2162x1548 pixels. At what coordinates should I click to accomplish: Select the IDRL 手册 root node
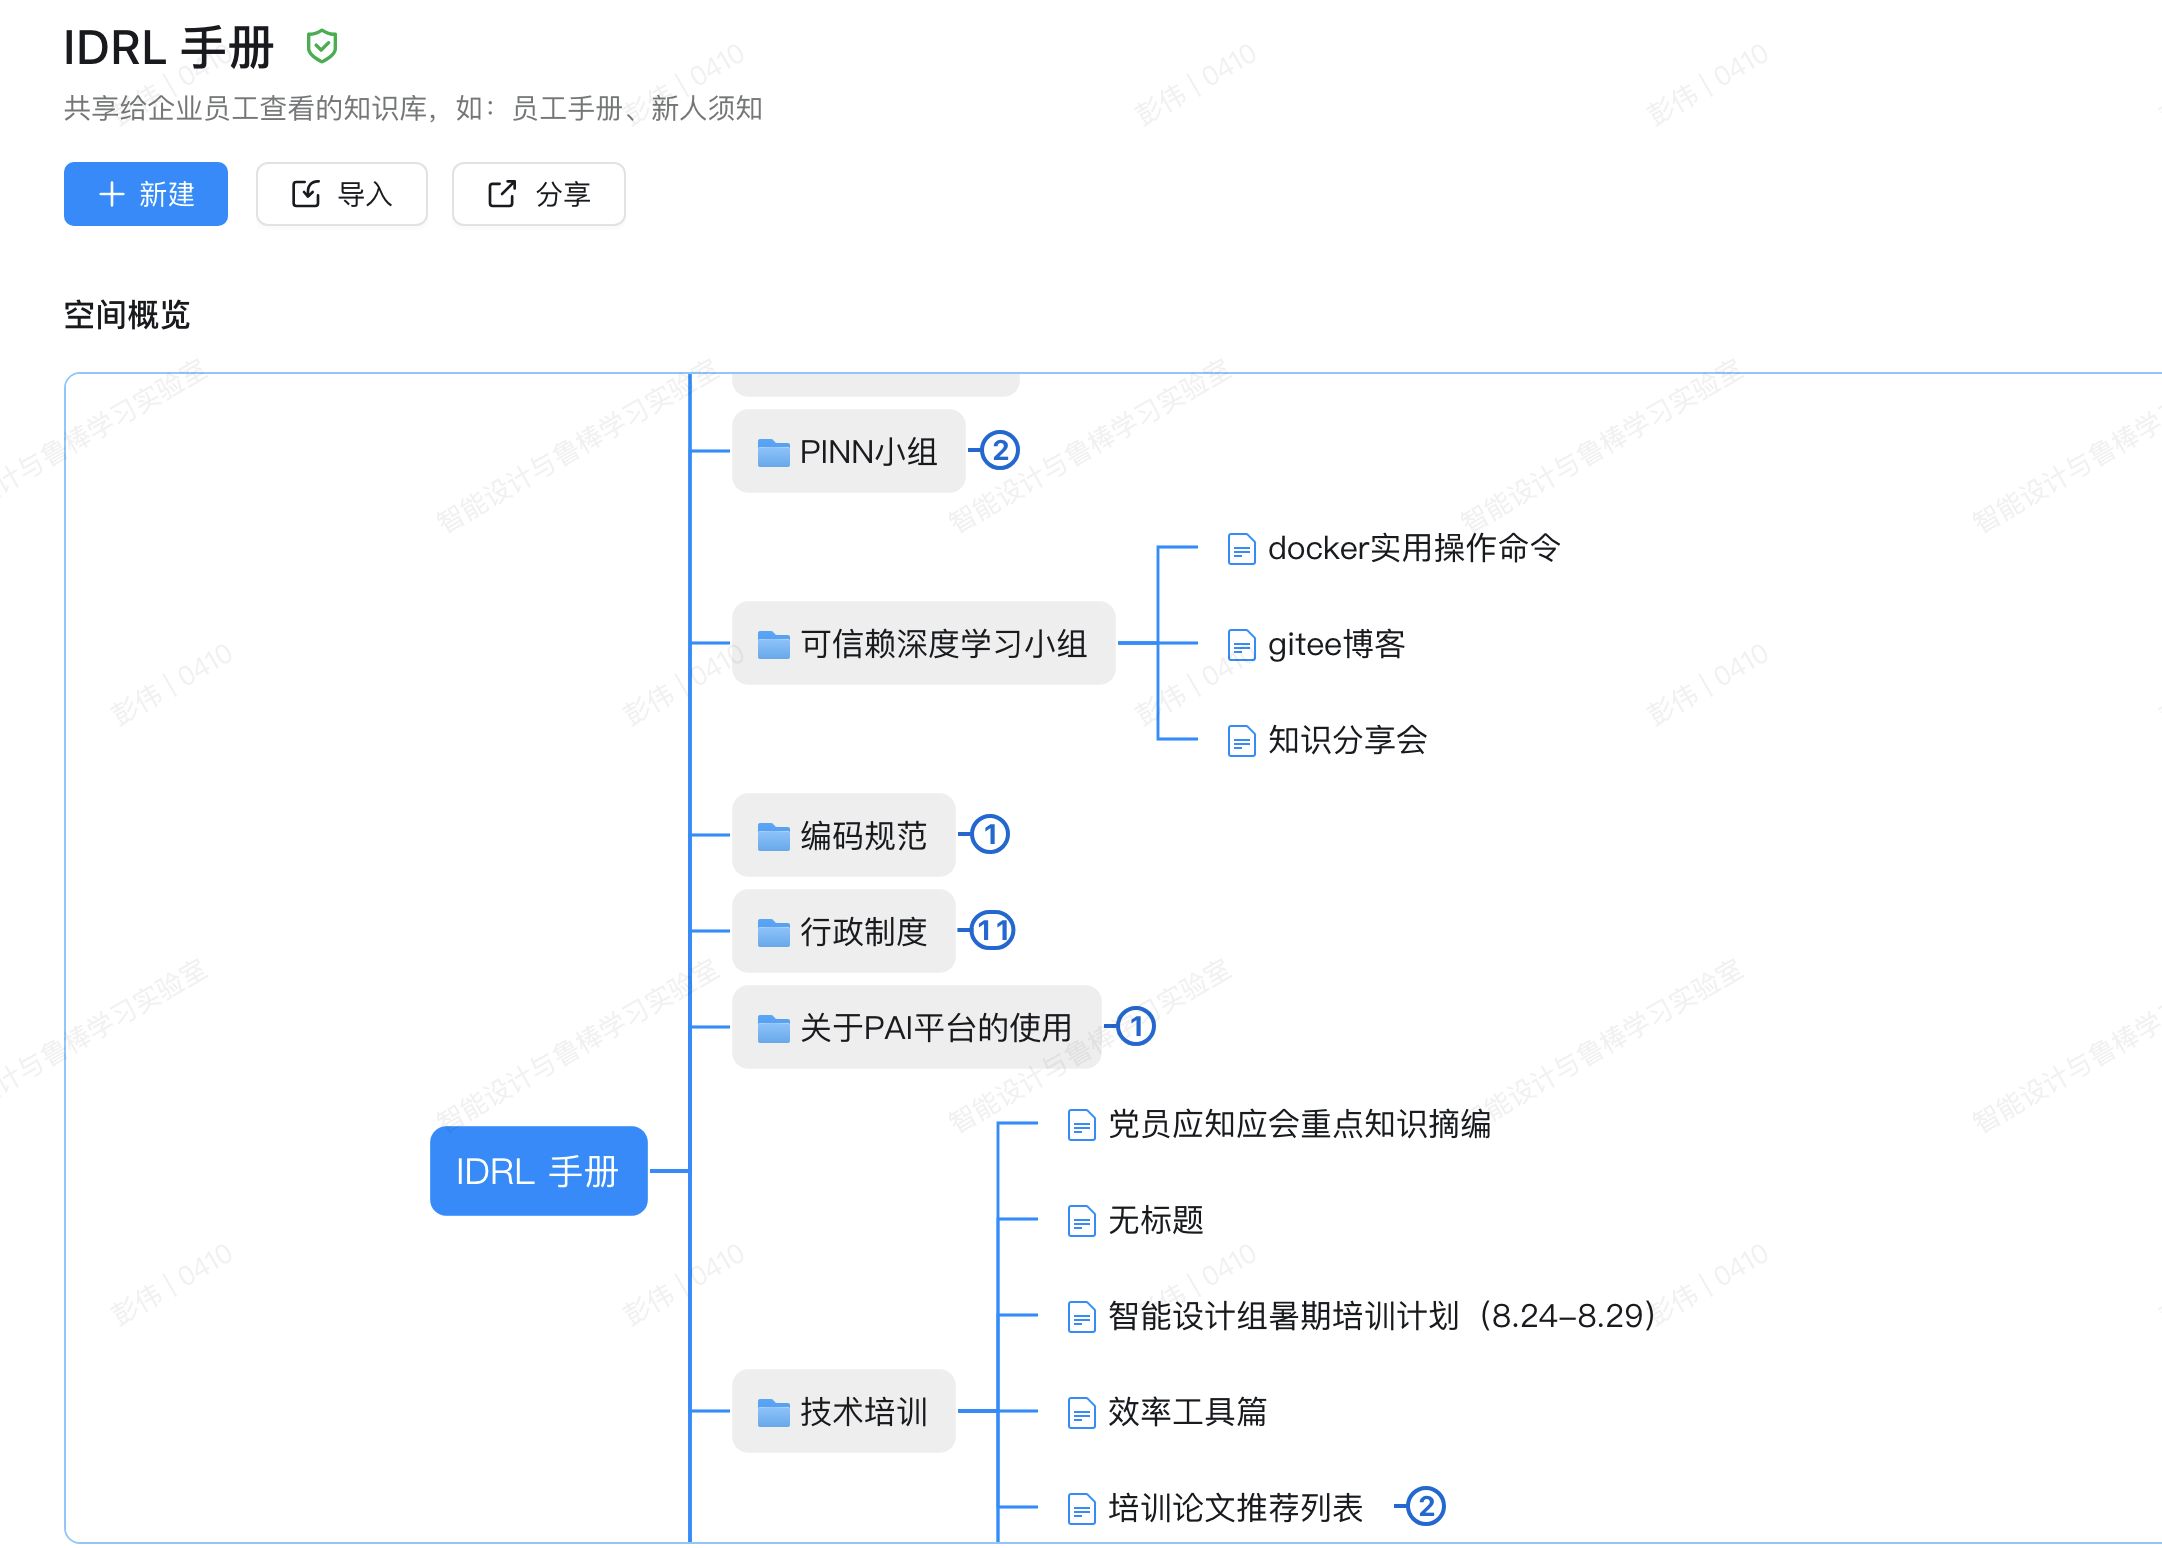coord(538,1171)
